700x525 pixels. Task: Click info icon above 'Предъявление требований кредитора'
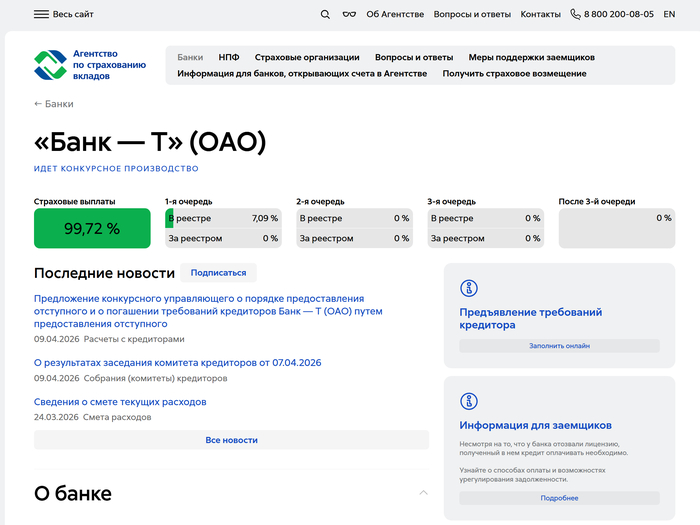tap(469, 288)
